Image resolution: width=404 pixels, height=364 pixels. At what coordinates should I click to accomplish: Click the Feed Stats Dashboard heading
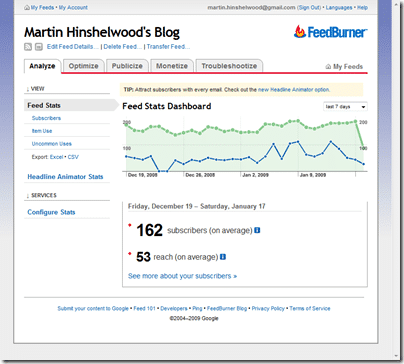(167, 106)
